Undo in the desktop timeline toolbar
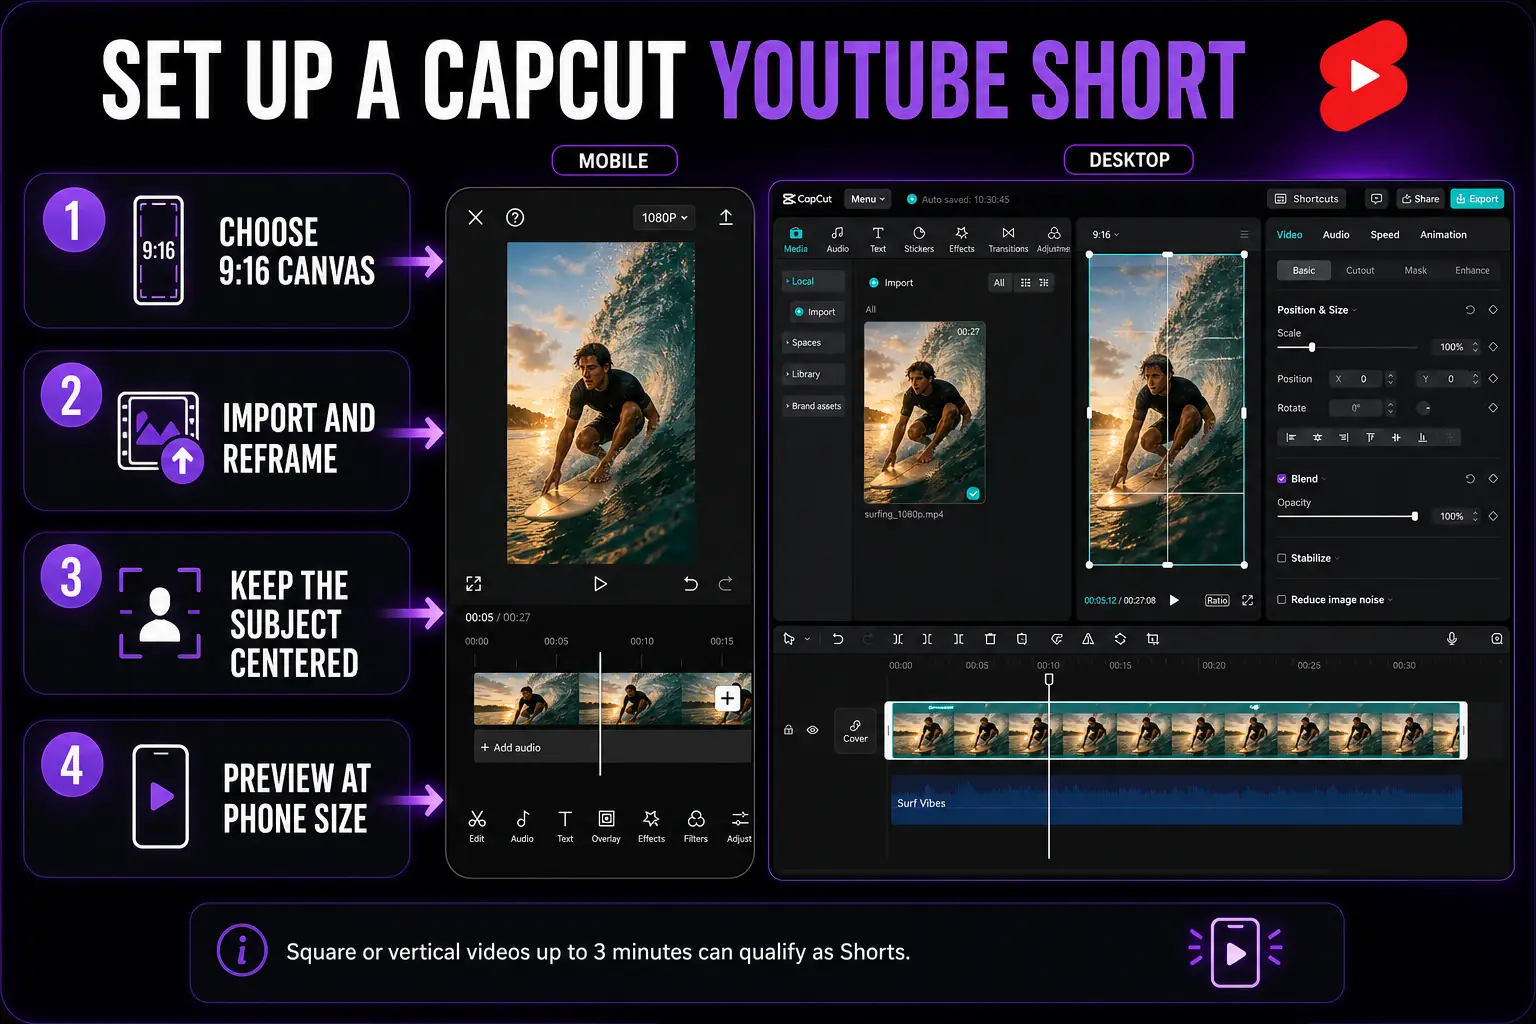The image size is (1536, 1024). point(838,639)
